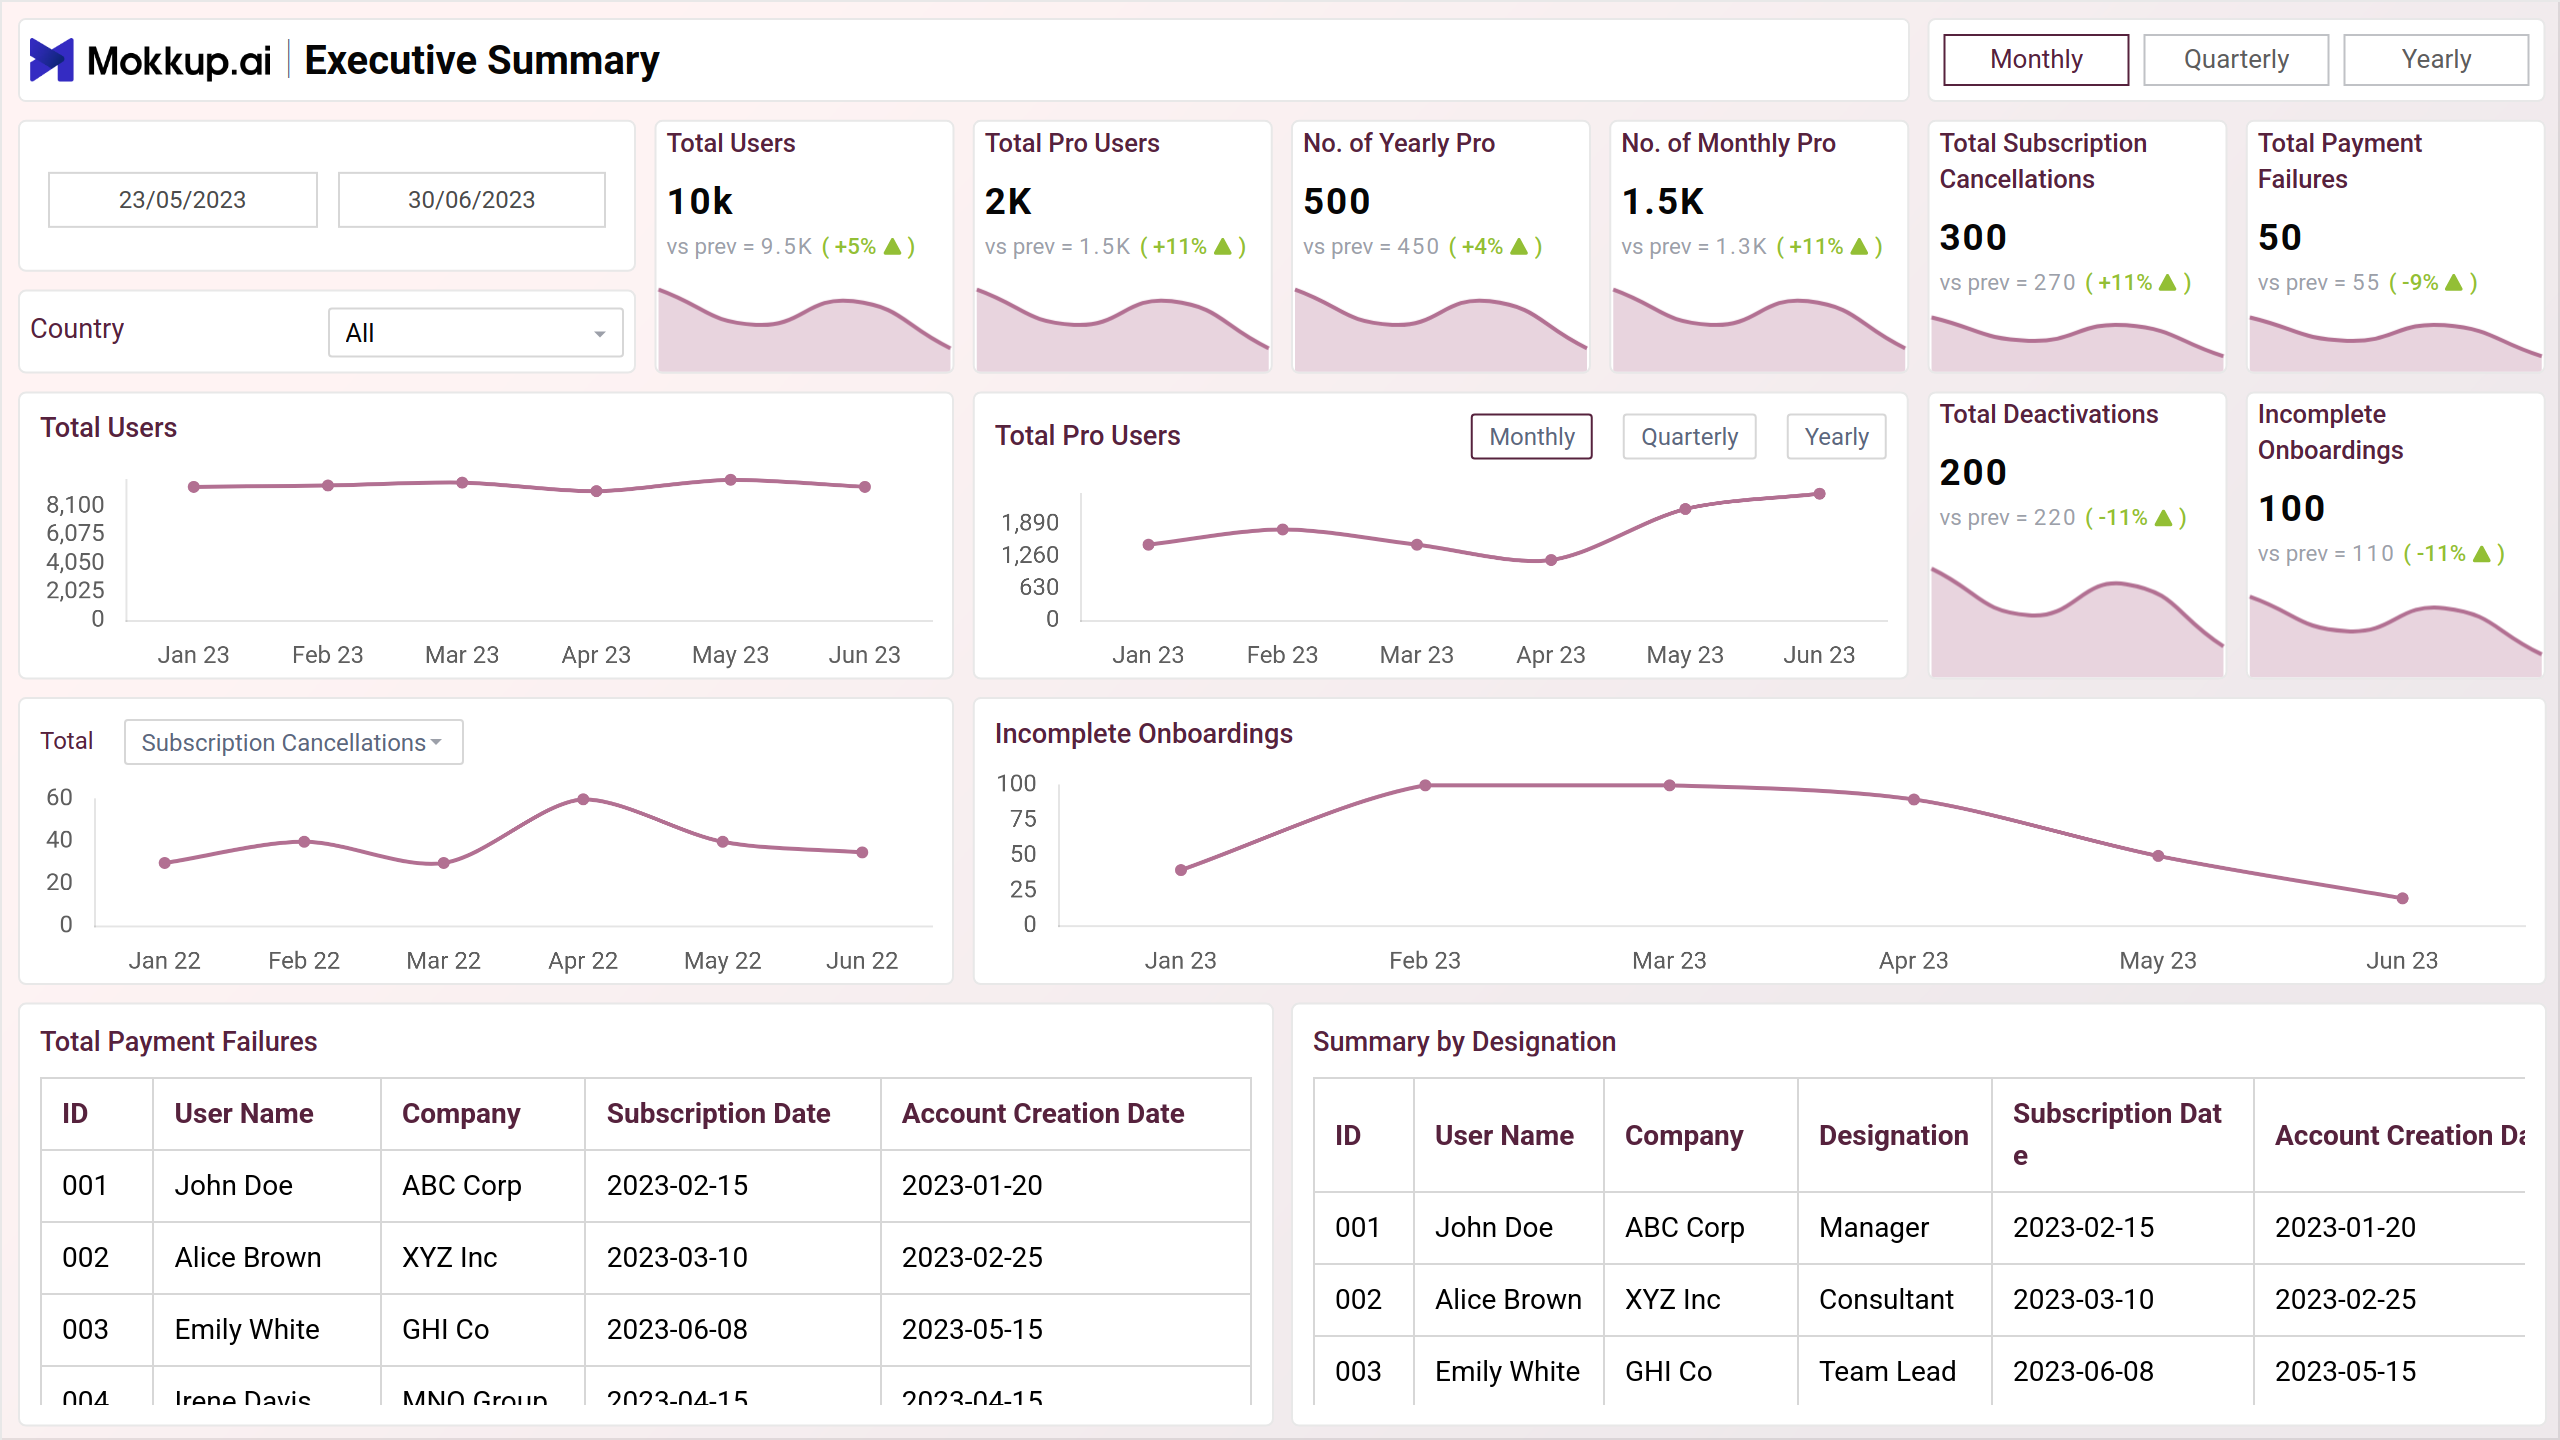Screen dimensions: 2560x1440
Task: Select Quarterly in Total Pro Users chart
Action: point(1689,437)
